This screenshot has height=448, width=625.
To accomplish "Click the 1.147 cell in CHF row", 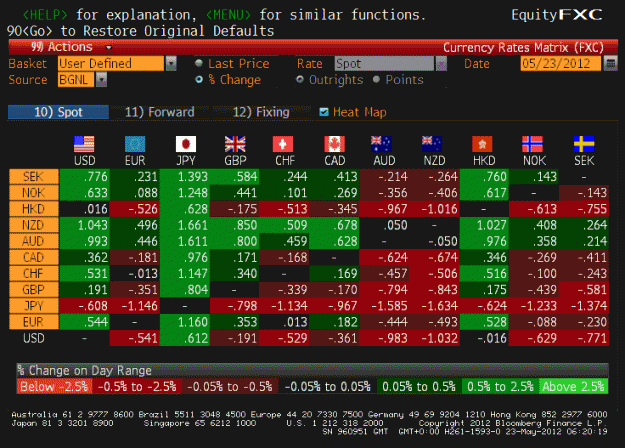I will (x=185, y=273).
